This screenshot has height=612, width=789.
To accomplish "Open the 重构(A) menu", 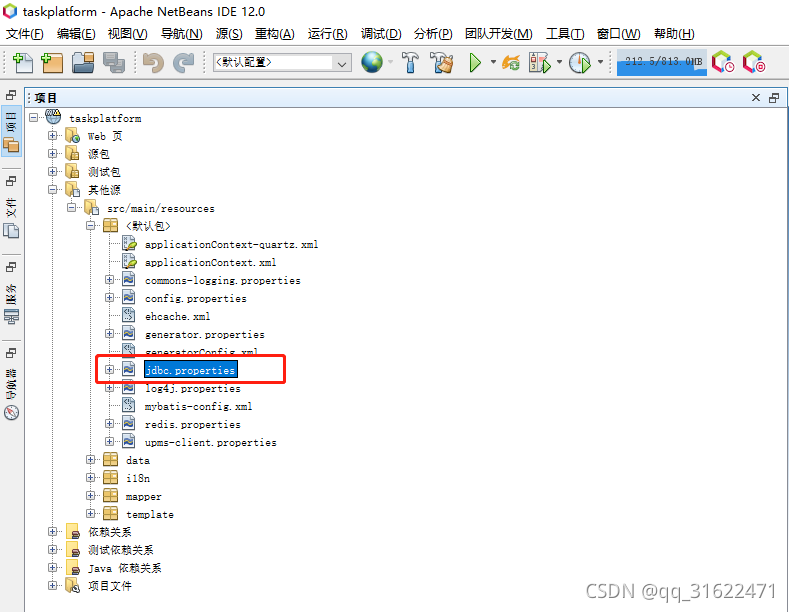I will pyautogui.click(x=275, y=34).
